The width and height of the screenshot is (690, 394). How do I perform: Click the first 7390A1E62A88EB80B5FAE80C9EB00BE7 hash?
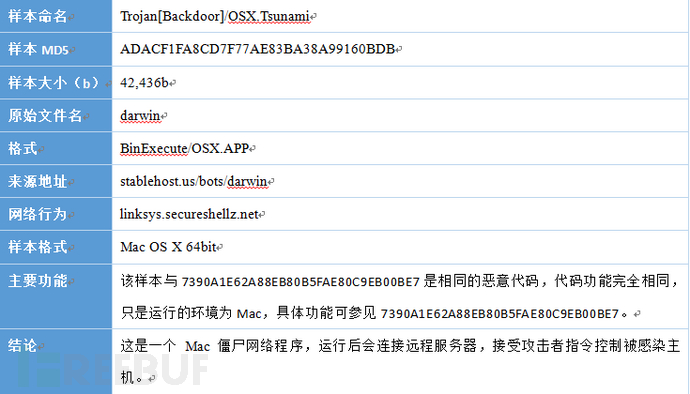301,281
